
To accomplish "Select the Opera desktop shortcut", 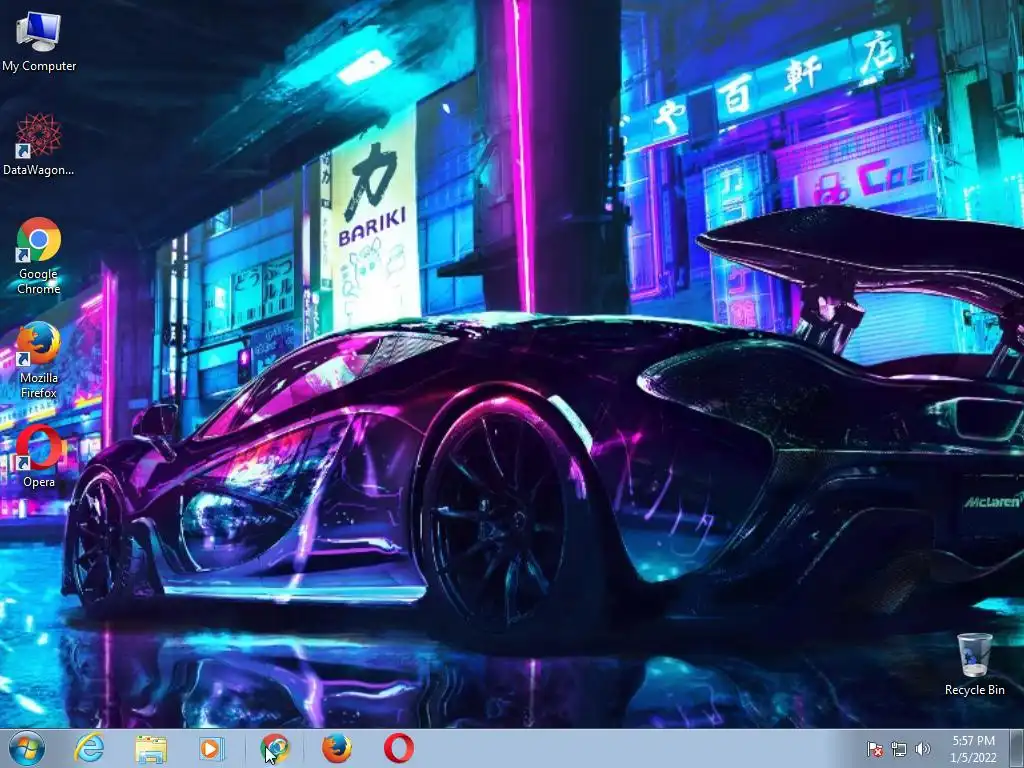I will [39, 456].
